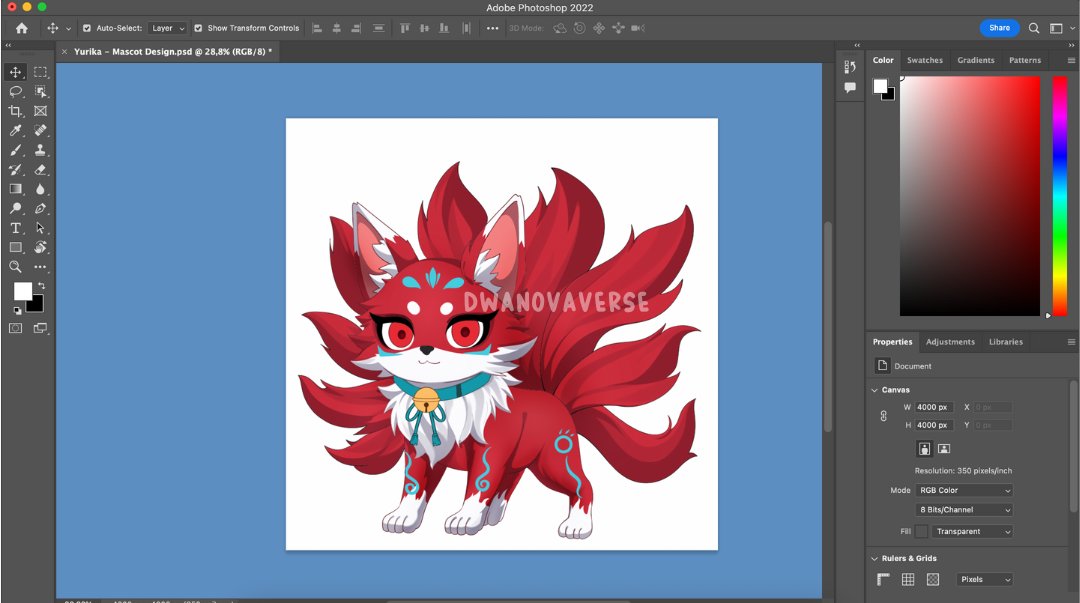Click the Share button
The height and width of the screenshot is (603, 1080).
click(x=999, y=28)
